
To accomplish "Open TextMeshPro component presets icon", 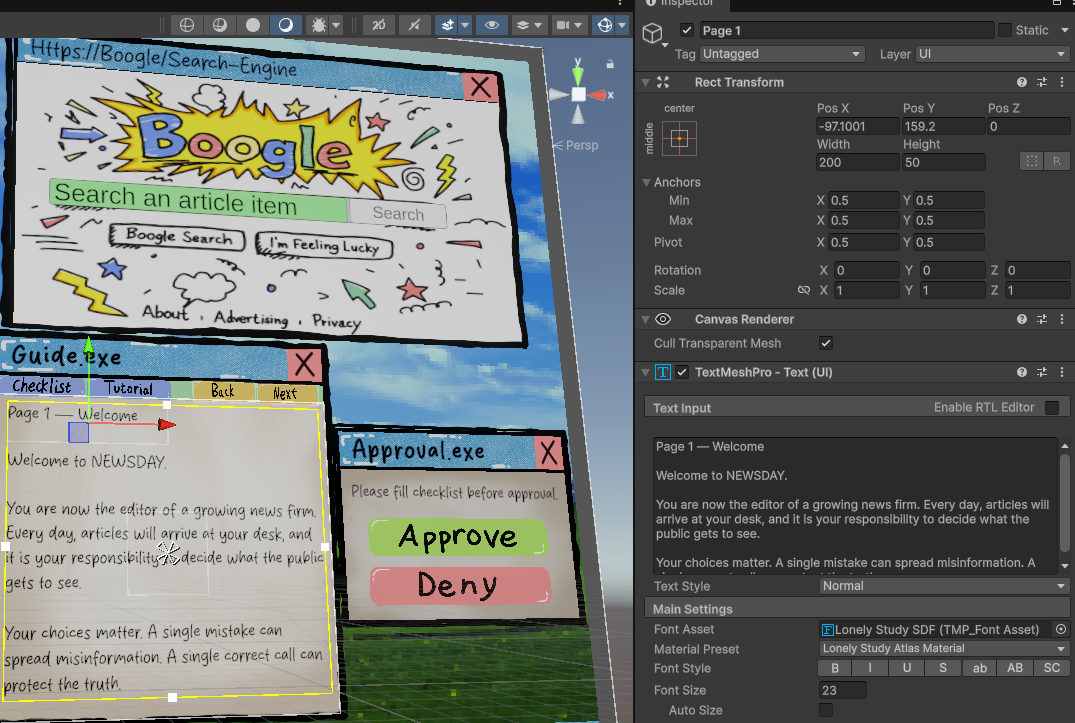I will (x=1042, y=372).
